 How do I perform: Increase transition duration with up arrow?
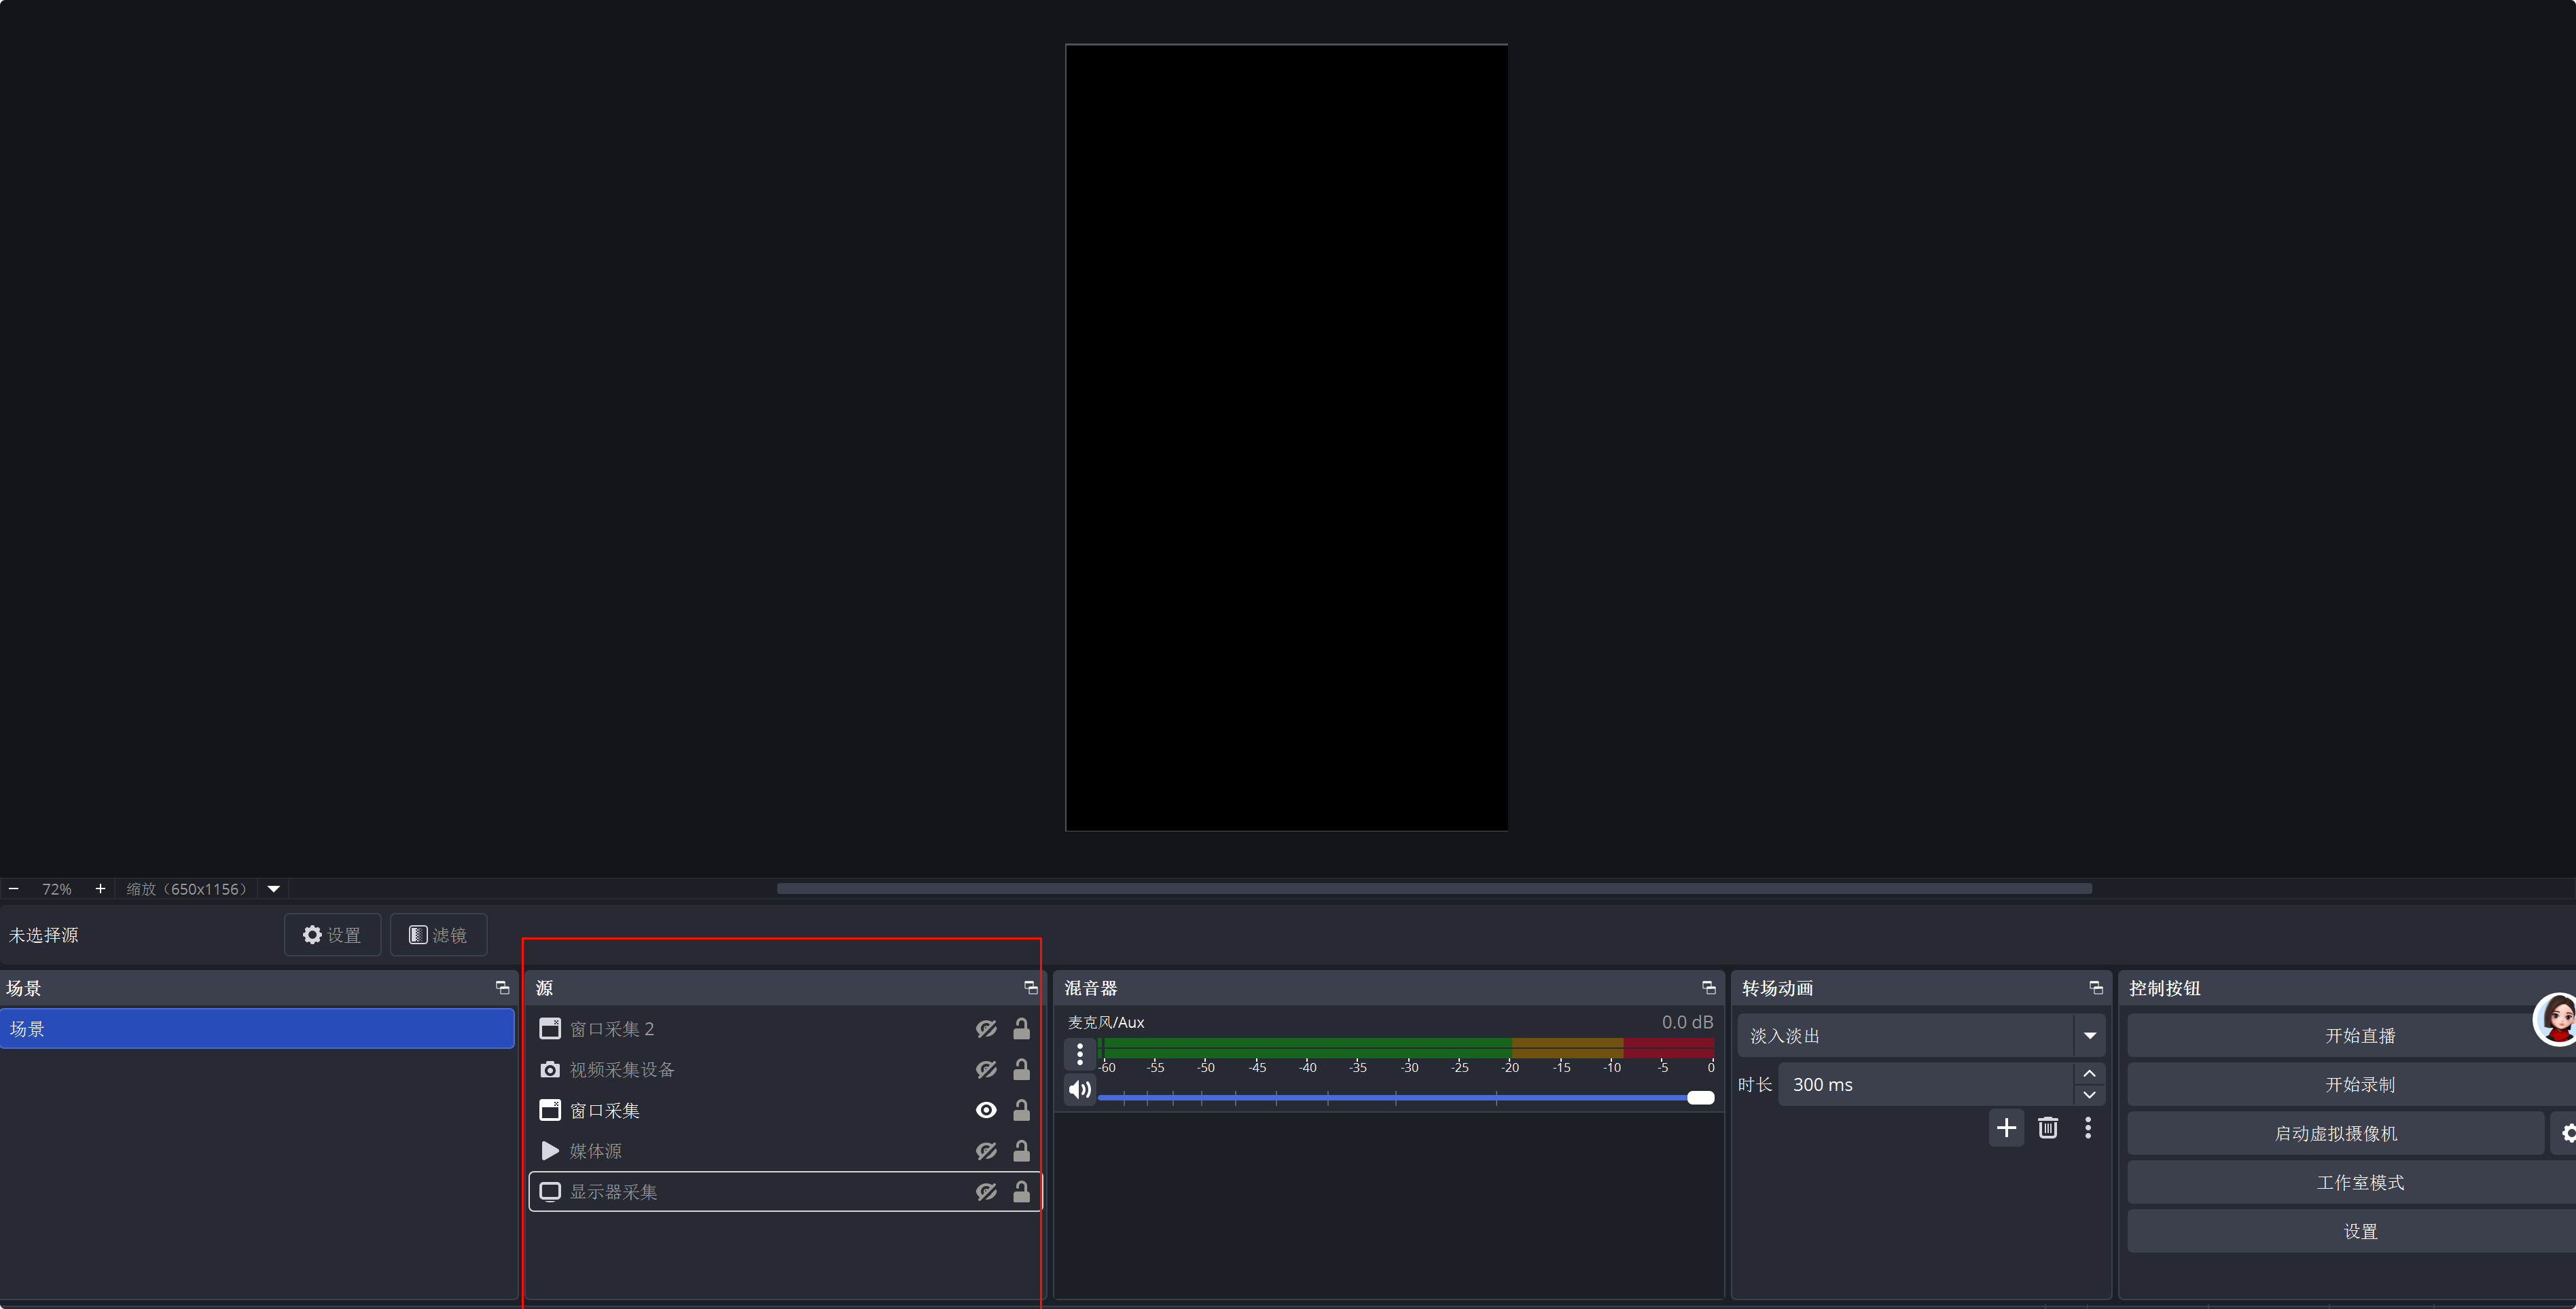coord(2089,1074)
